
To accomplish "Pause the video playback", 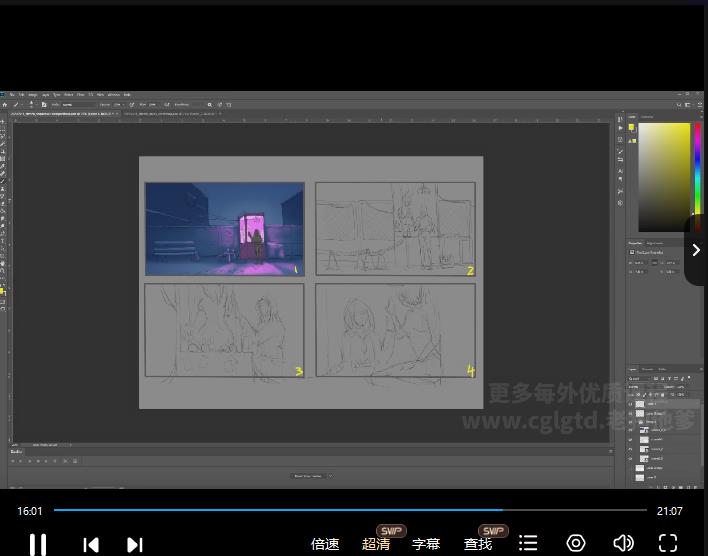I will click(38, 544).
